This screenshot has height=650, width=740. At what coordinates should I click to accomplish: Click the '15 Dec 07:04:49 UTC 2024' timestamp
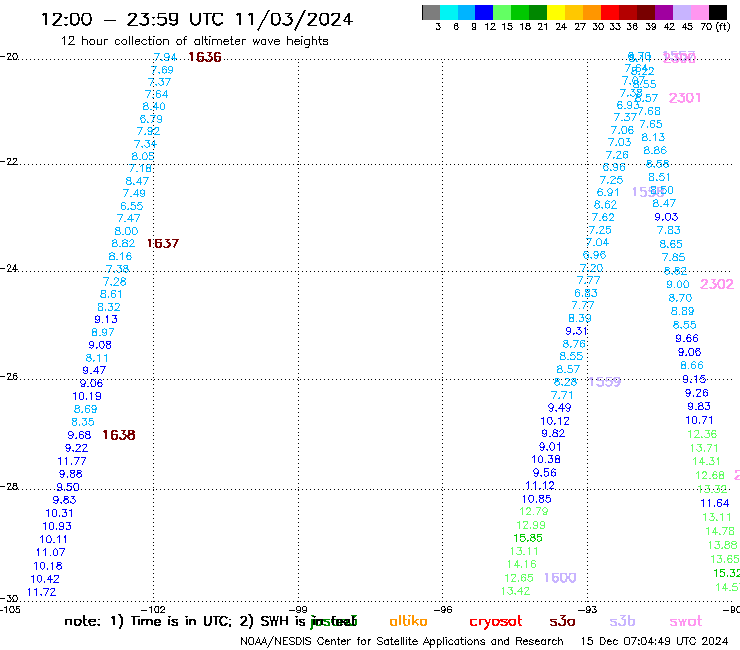point(655,642)
